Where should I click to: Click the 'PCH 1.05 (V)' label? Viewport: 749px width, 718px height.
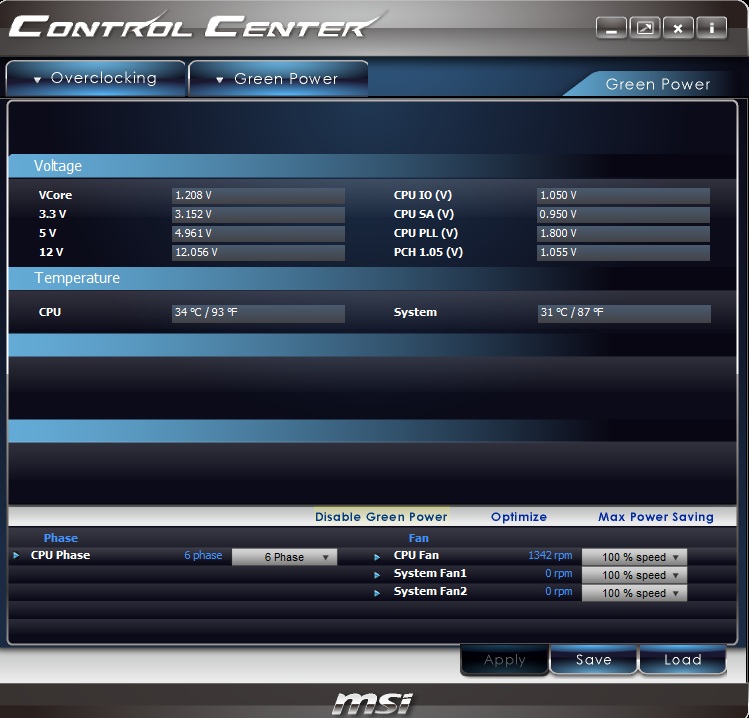tap(428, 252)
